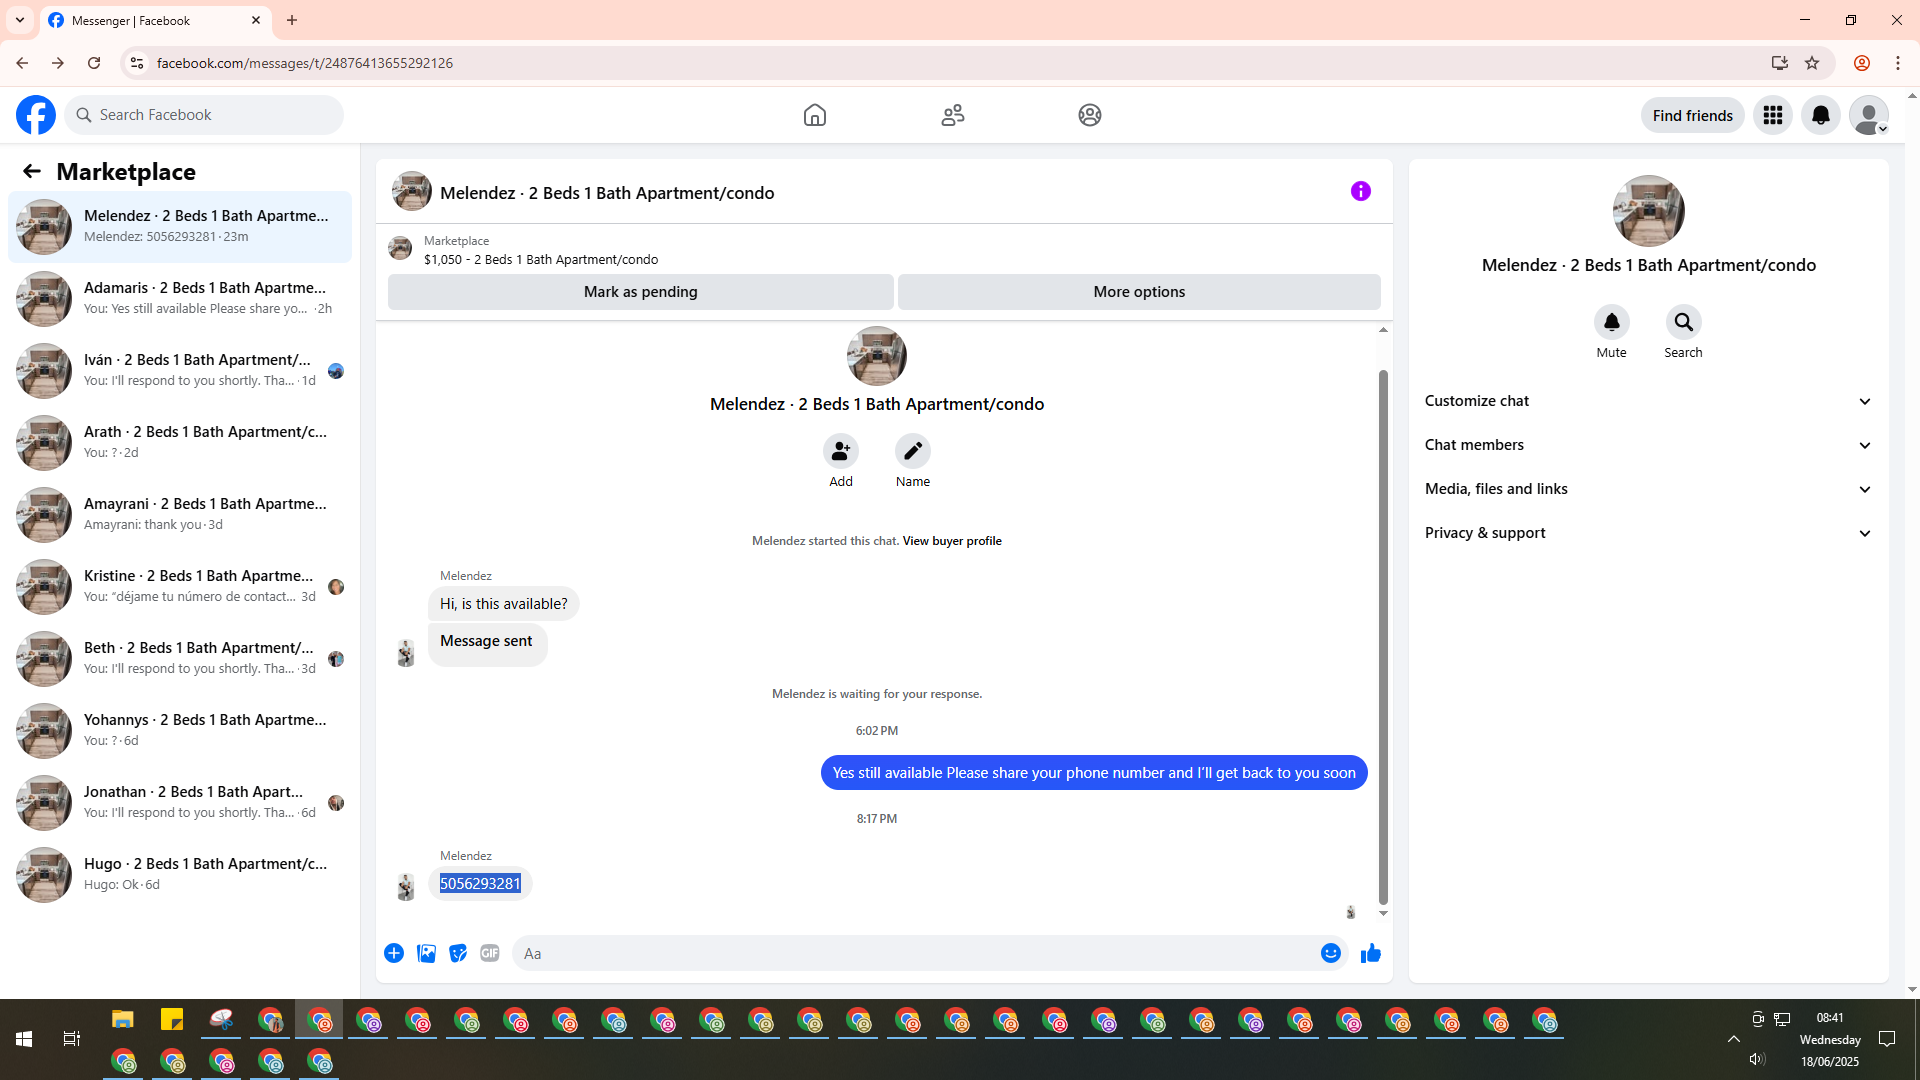This screenshot has height=1080, width=1920.
Task: Open the Yohannys conversation
Action: 180,731
